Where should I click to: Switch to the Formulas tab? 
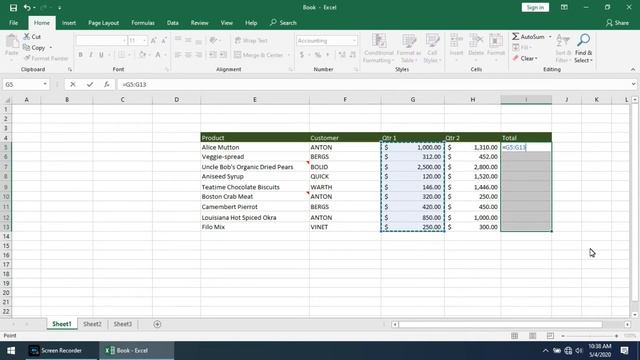143,23
